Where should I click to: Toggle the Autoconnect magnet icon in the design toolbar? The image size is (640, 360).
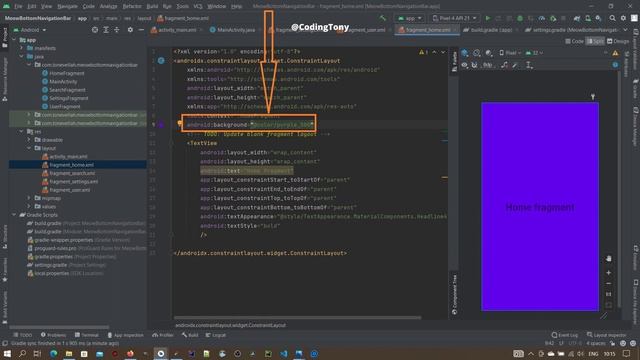point(474,65)
